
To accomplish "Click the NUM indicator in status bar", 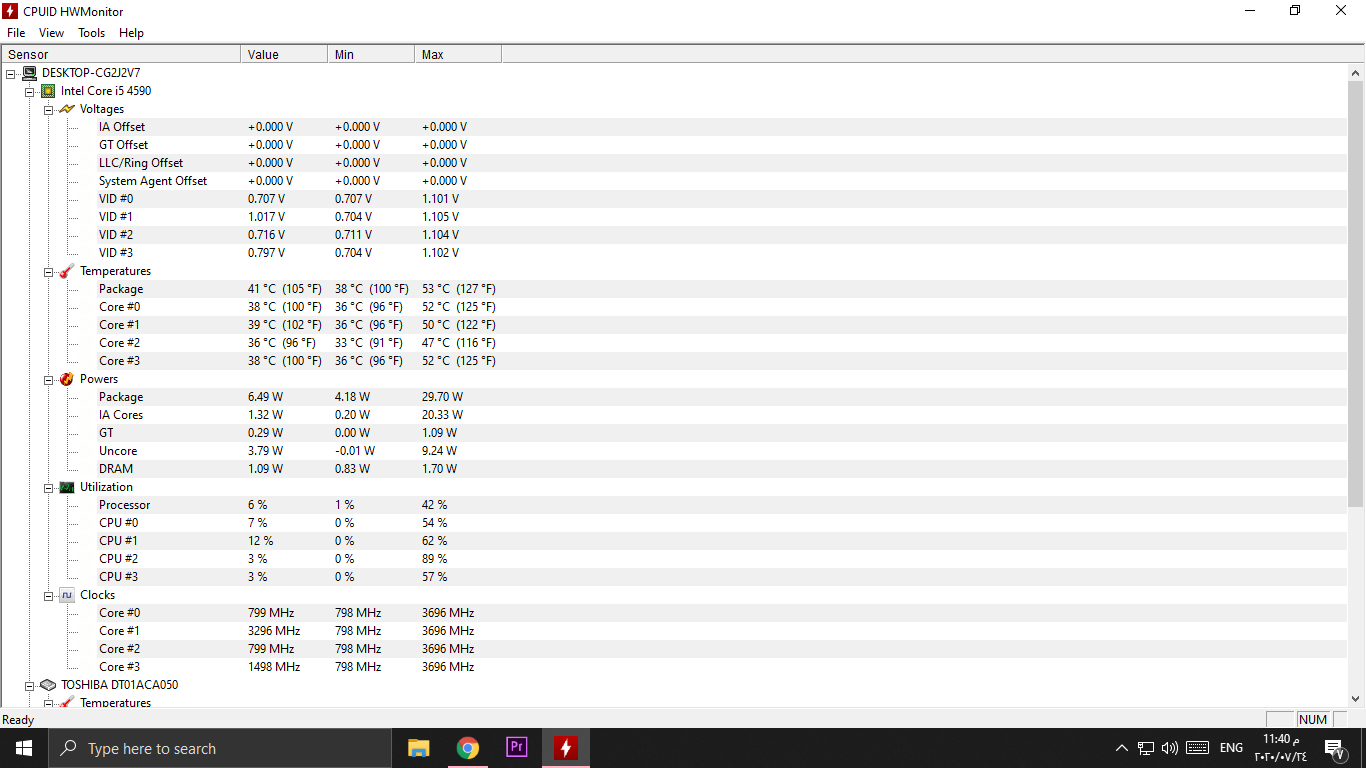I will pos(1313,719).
